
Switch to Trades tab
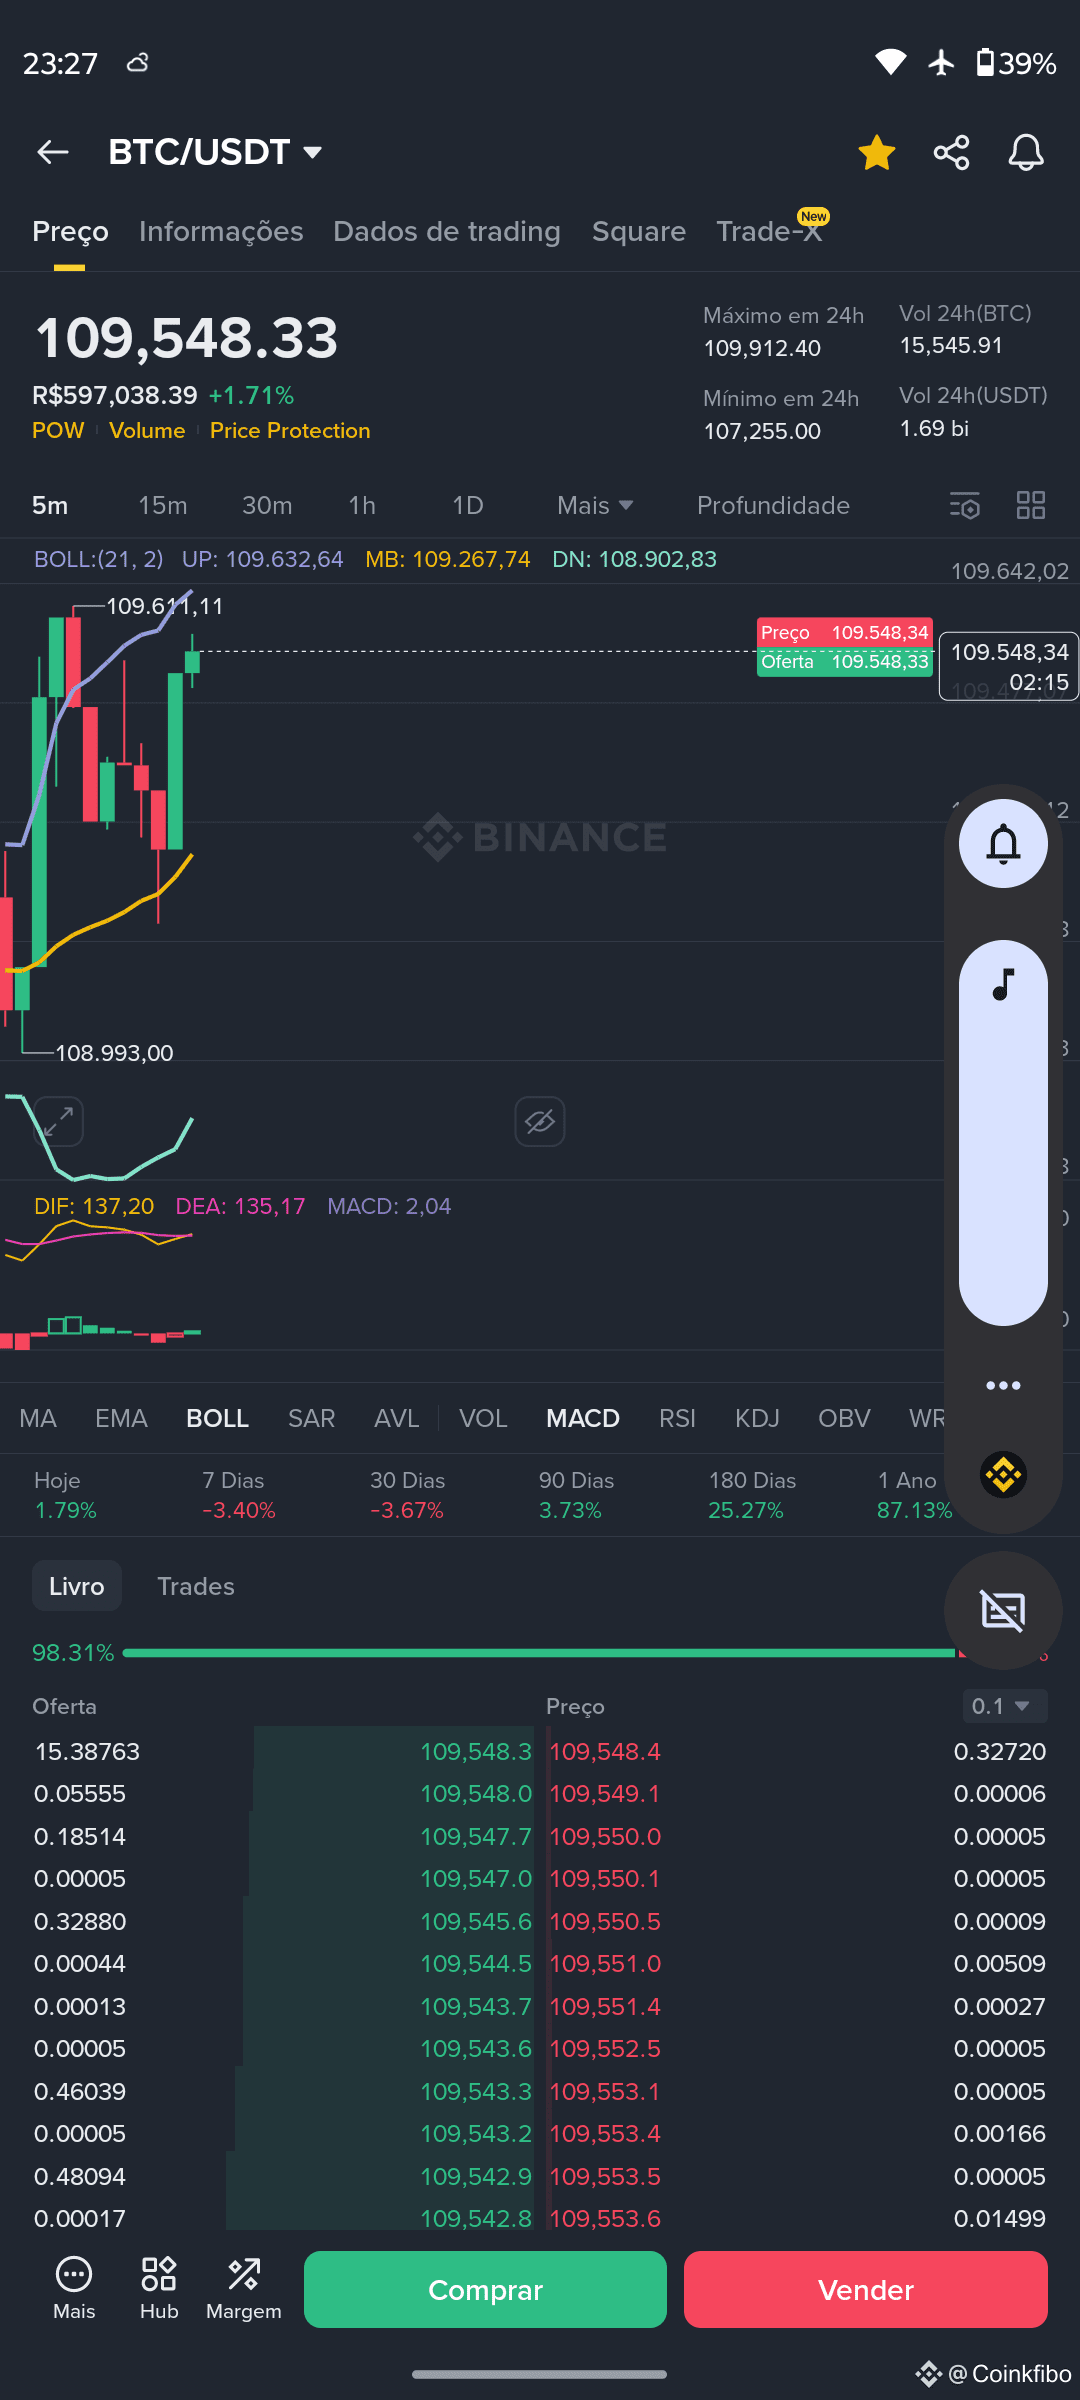coord(196,1586)
